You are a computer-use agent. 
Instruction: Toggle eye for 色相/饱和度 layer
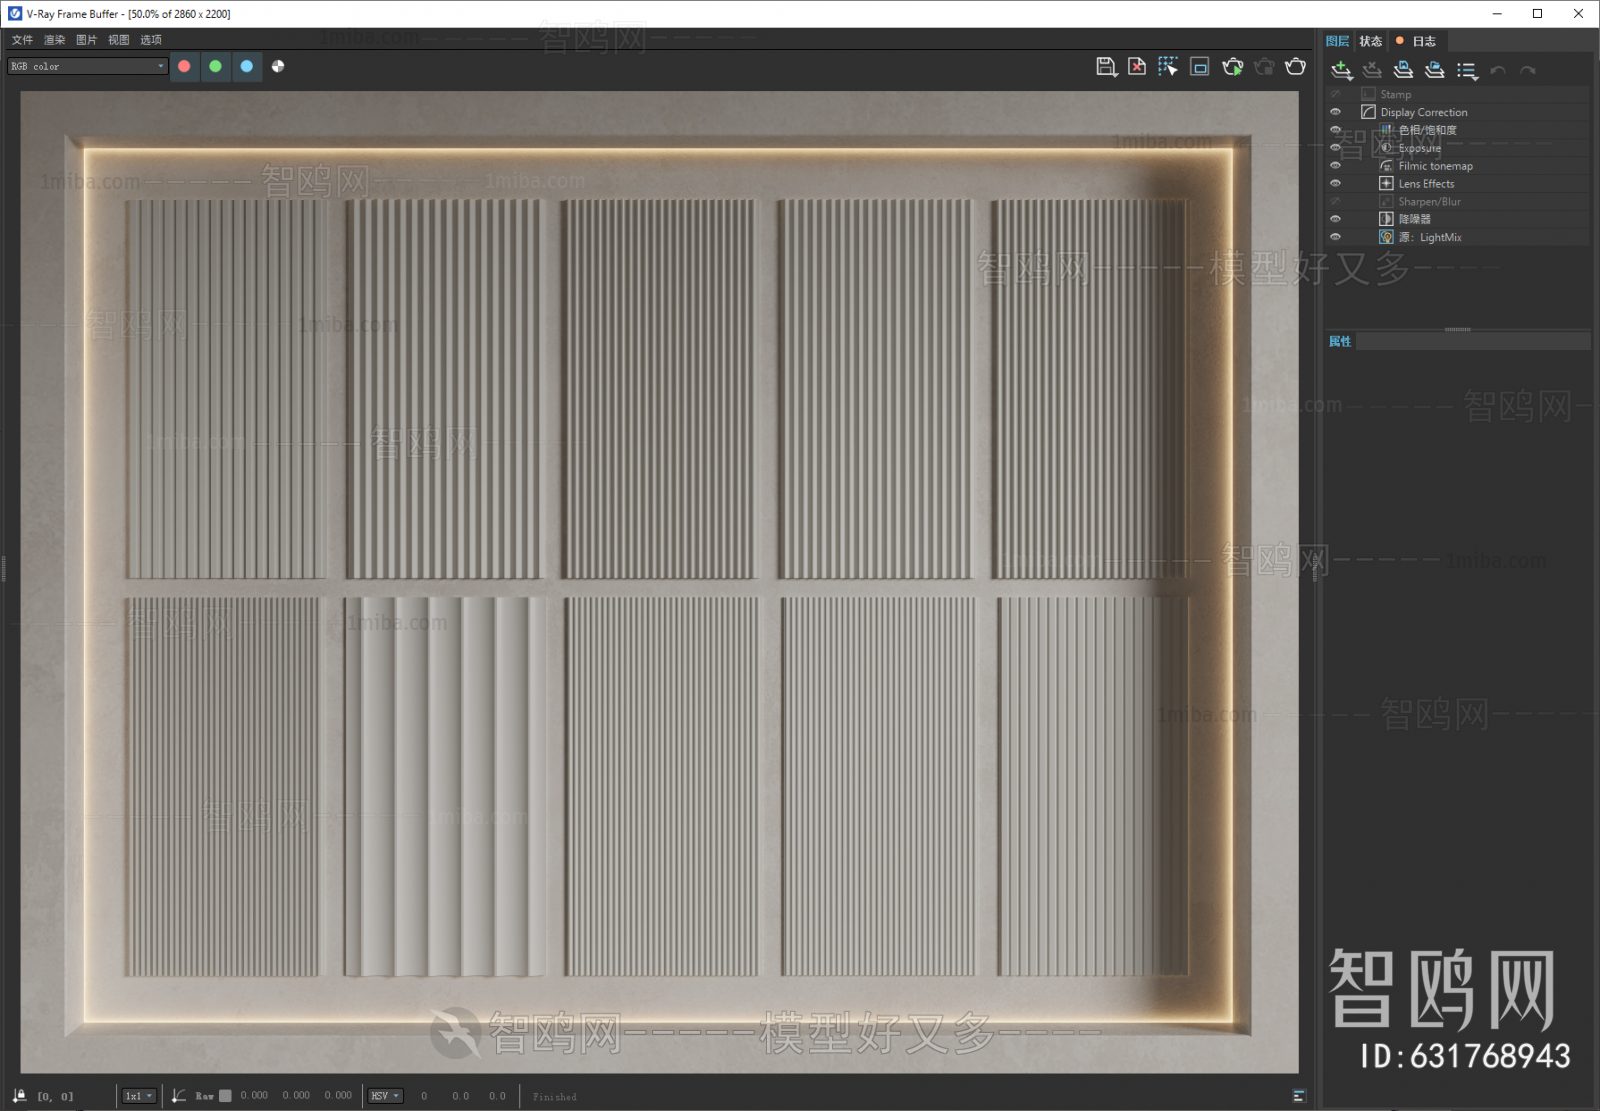coord(1335,130)
